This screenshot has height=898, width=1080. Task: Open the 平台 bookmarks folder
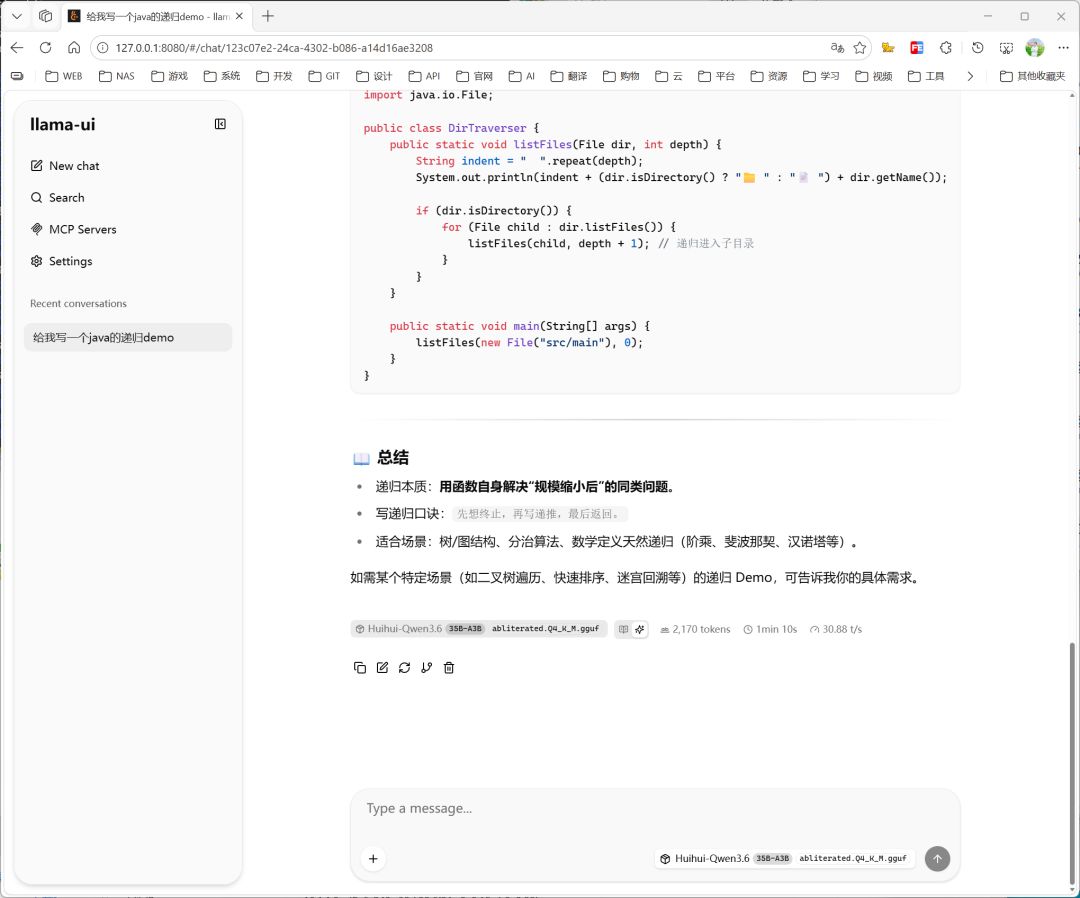tap(716, 76)
